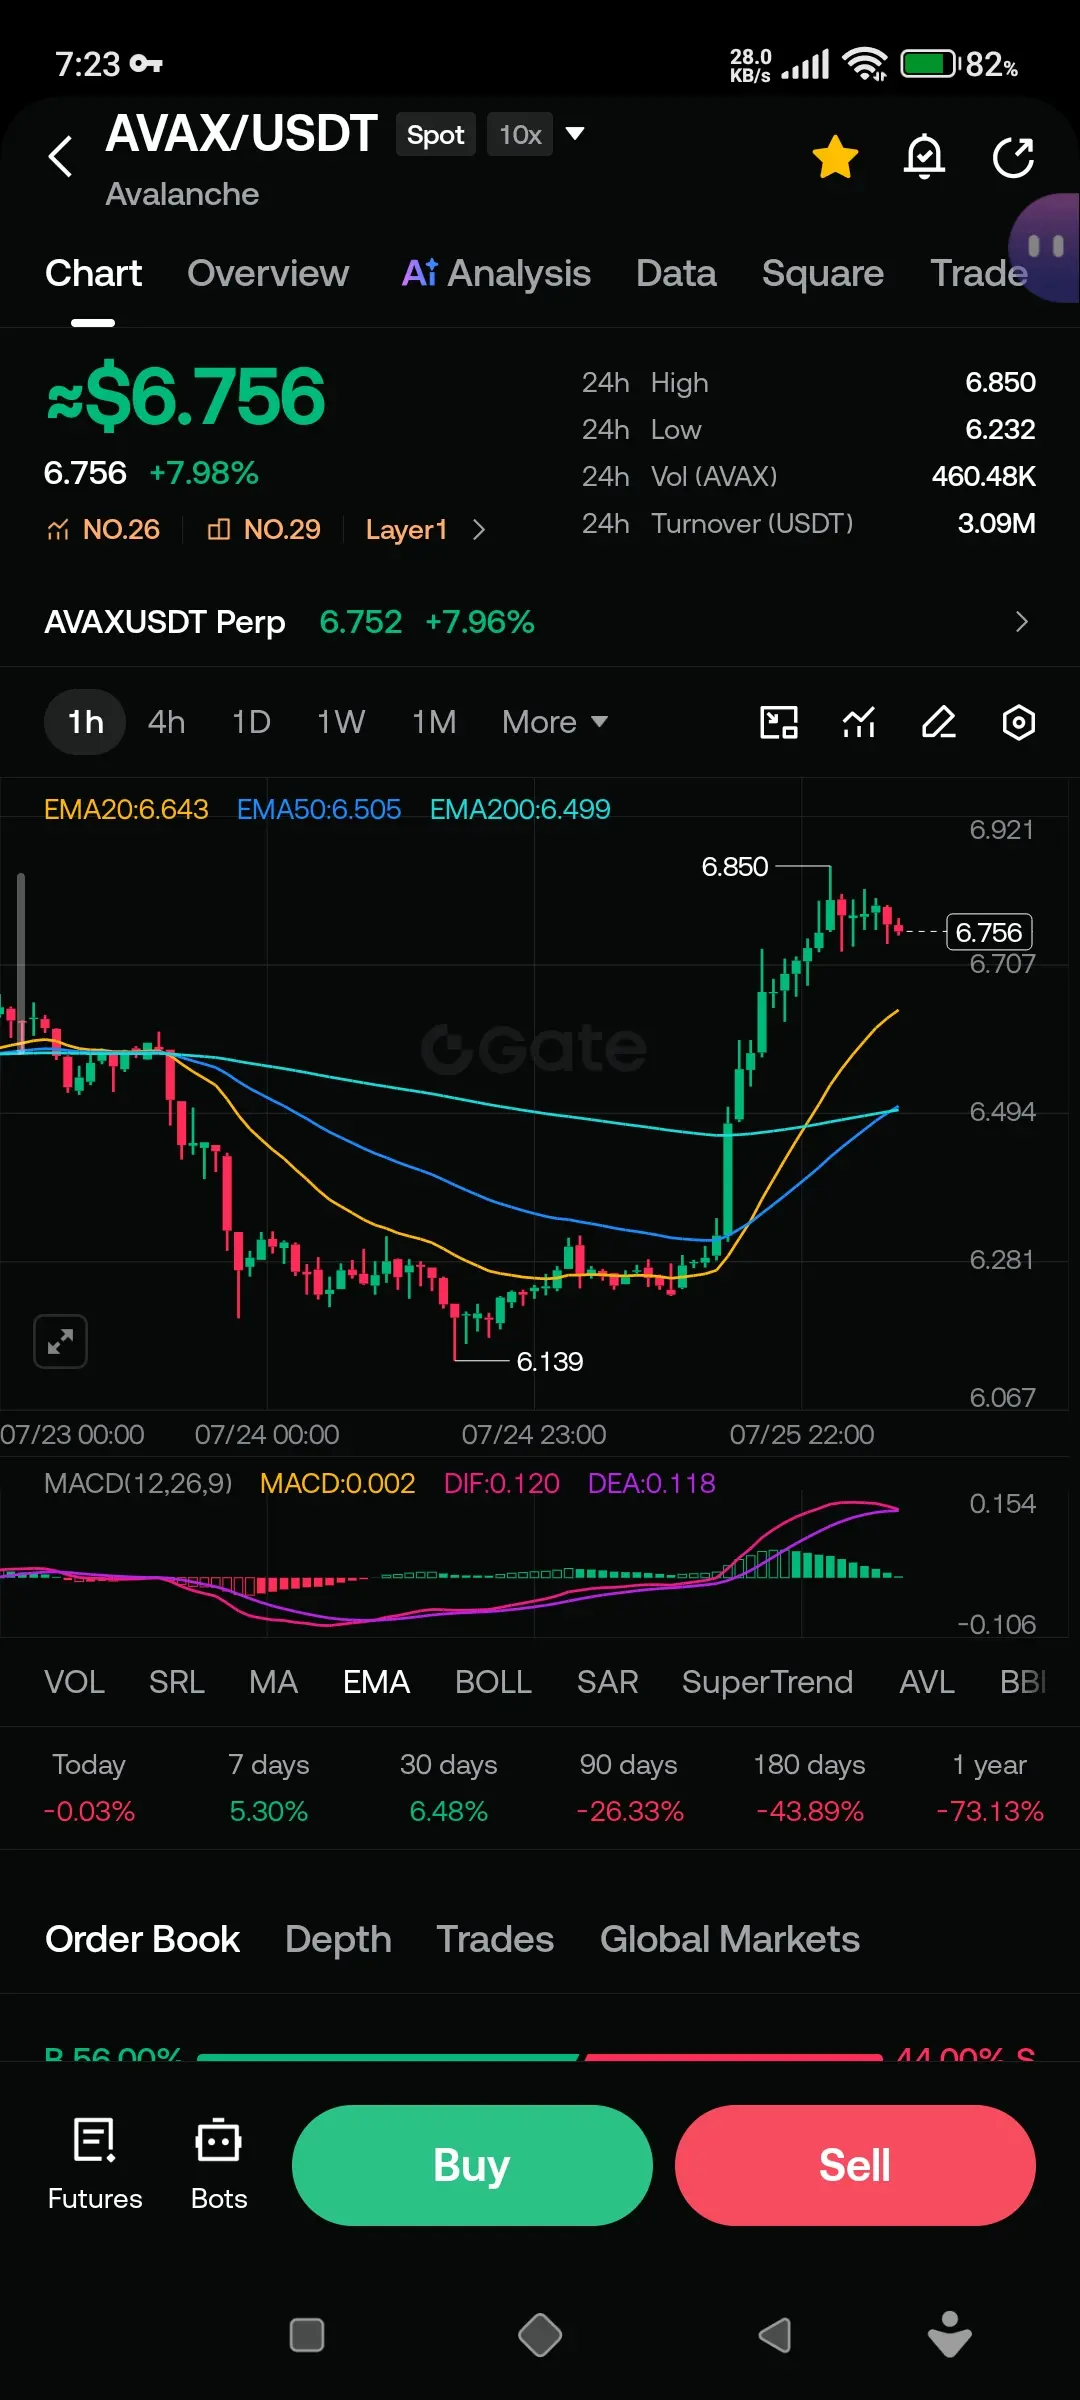Tap the 6.139 low marker on chart
This screenshot has height=2400, width=1080.
(x=550, y=1361)
